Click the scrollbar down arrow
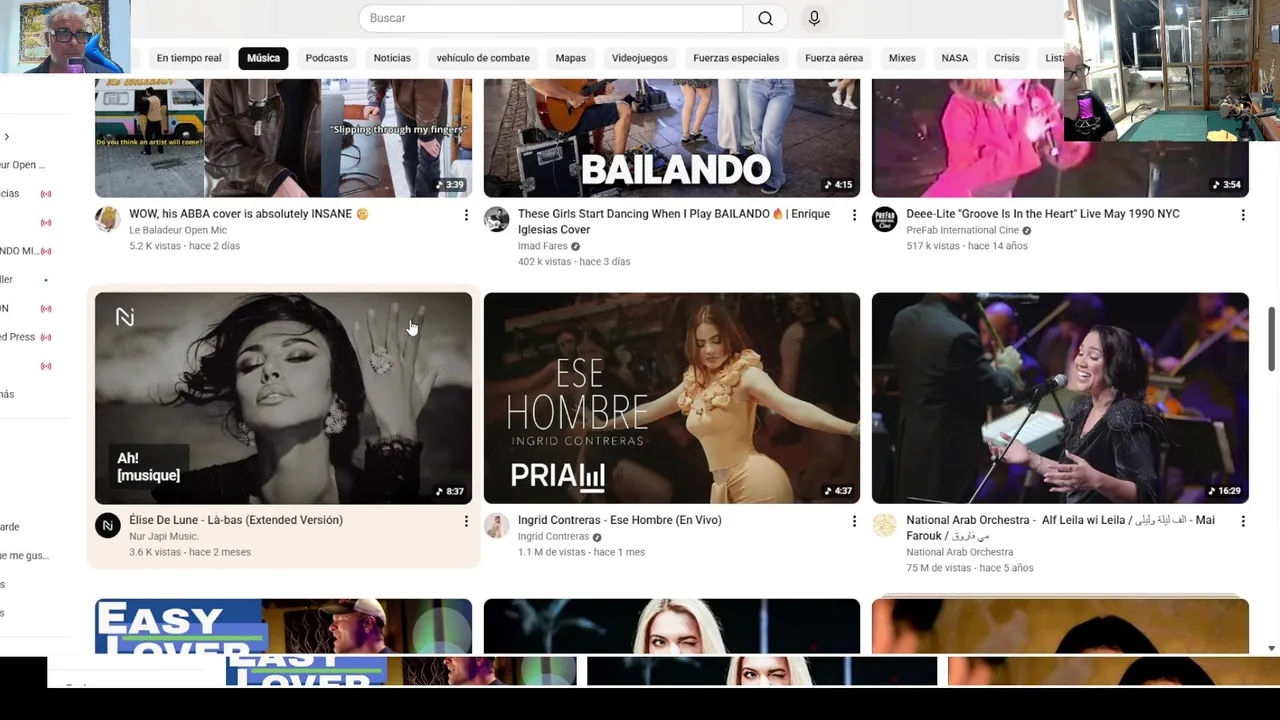 [1272, 648]
